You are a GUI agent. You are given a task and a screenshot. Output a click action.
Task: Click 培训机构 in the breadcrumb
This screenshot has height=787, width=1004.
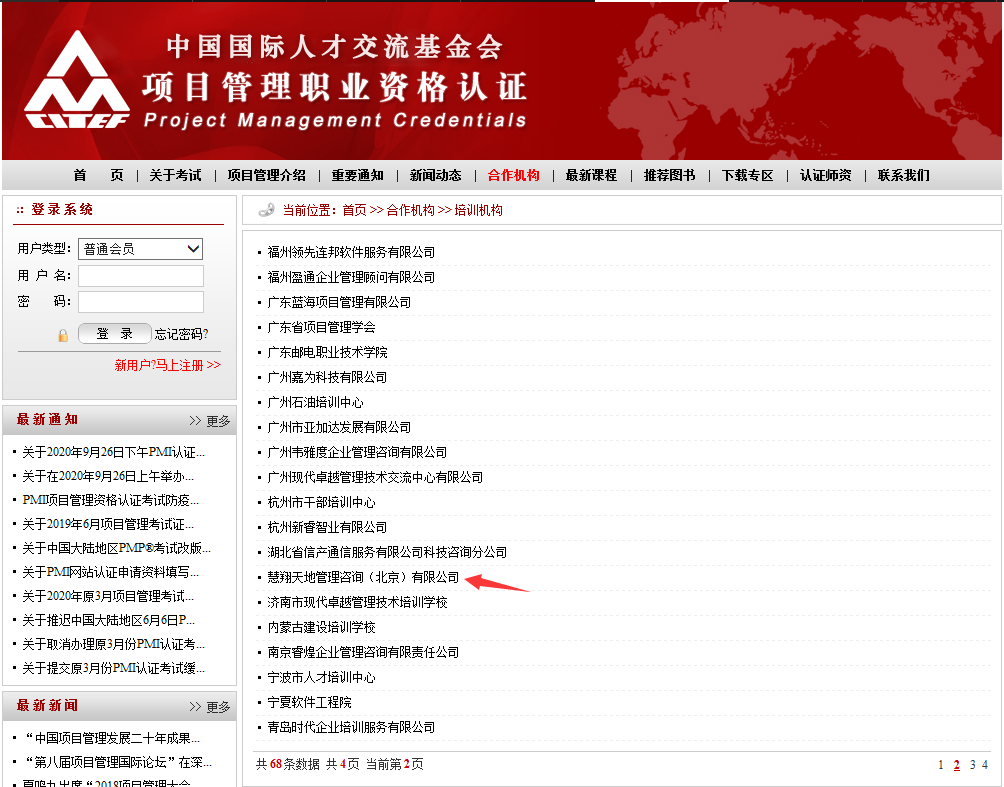[478, 210]
